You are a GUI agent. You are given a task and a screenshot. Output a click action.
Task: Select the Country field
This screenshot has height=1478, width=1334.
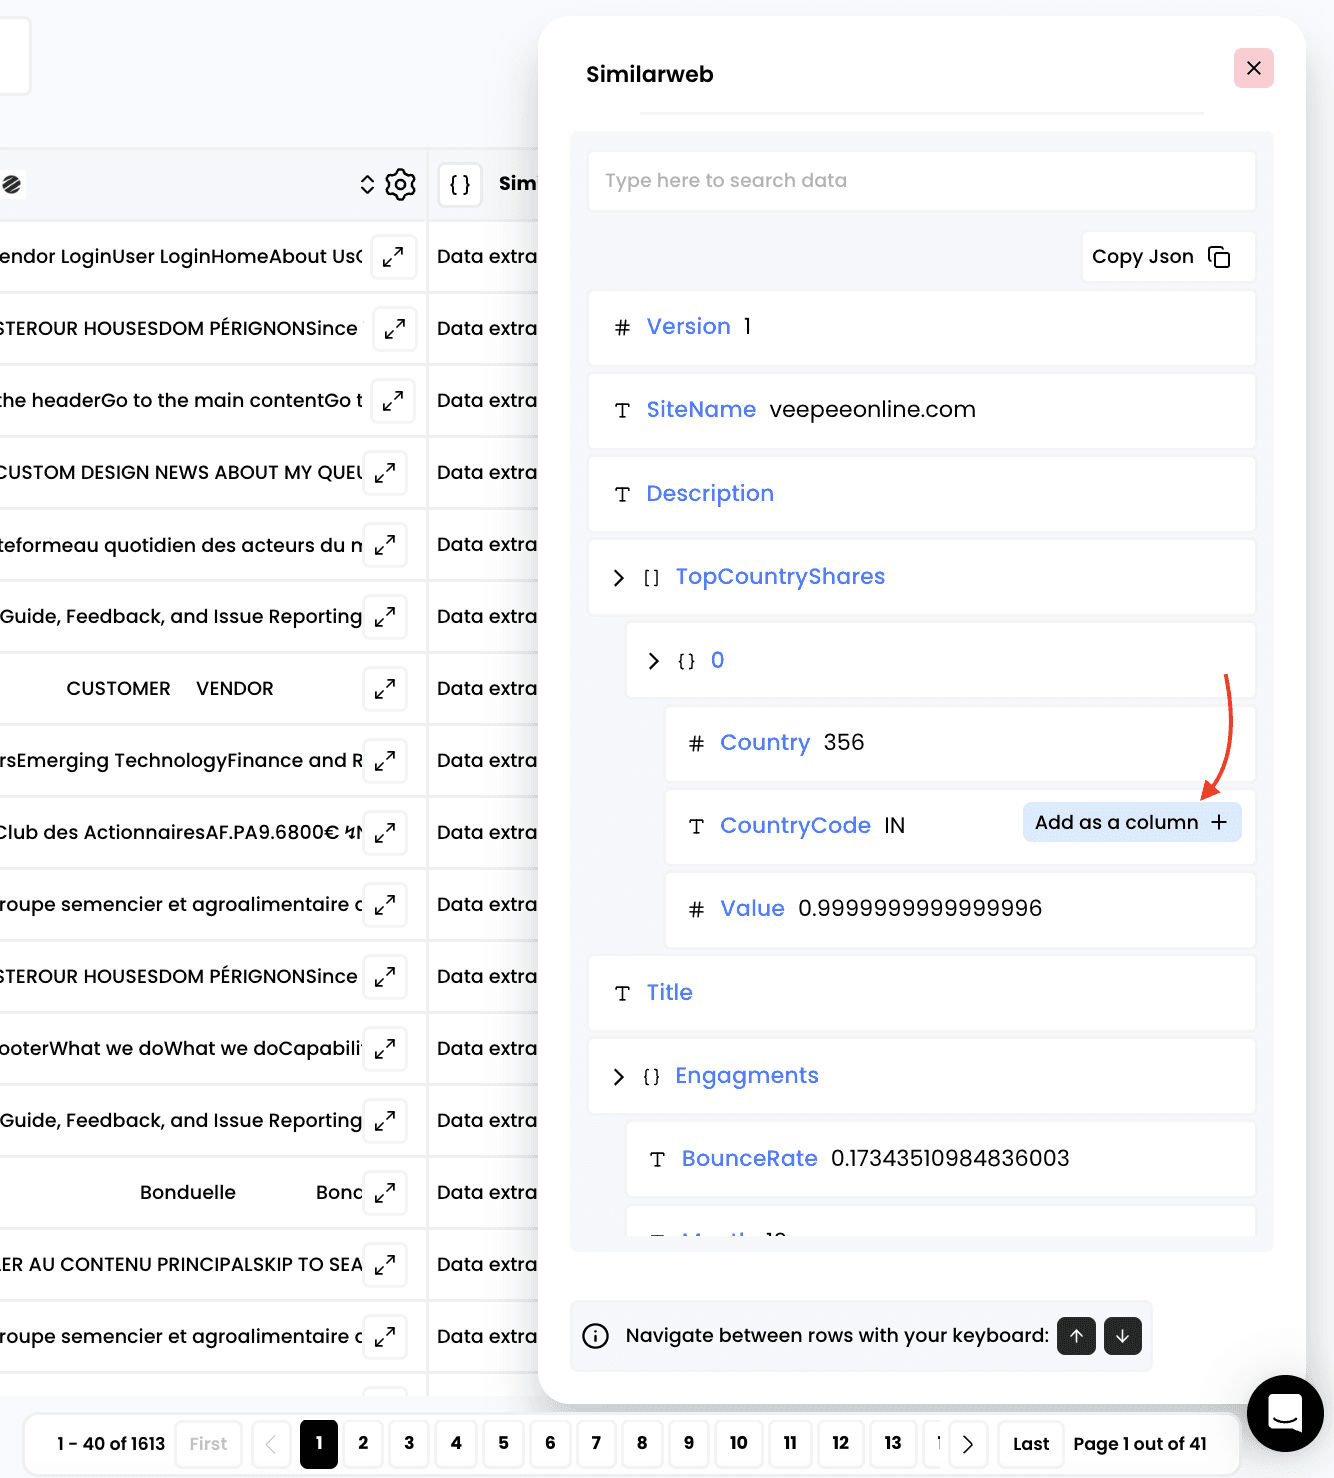click(959, 743)
